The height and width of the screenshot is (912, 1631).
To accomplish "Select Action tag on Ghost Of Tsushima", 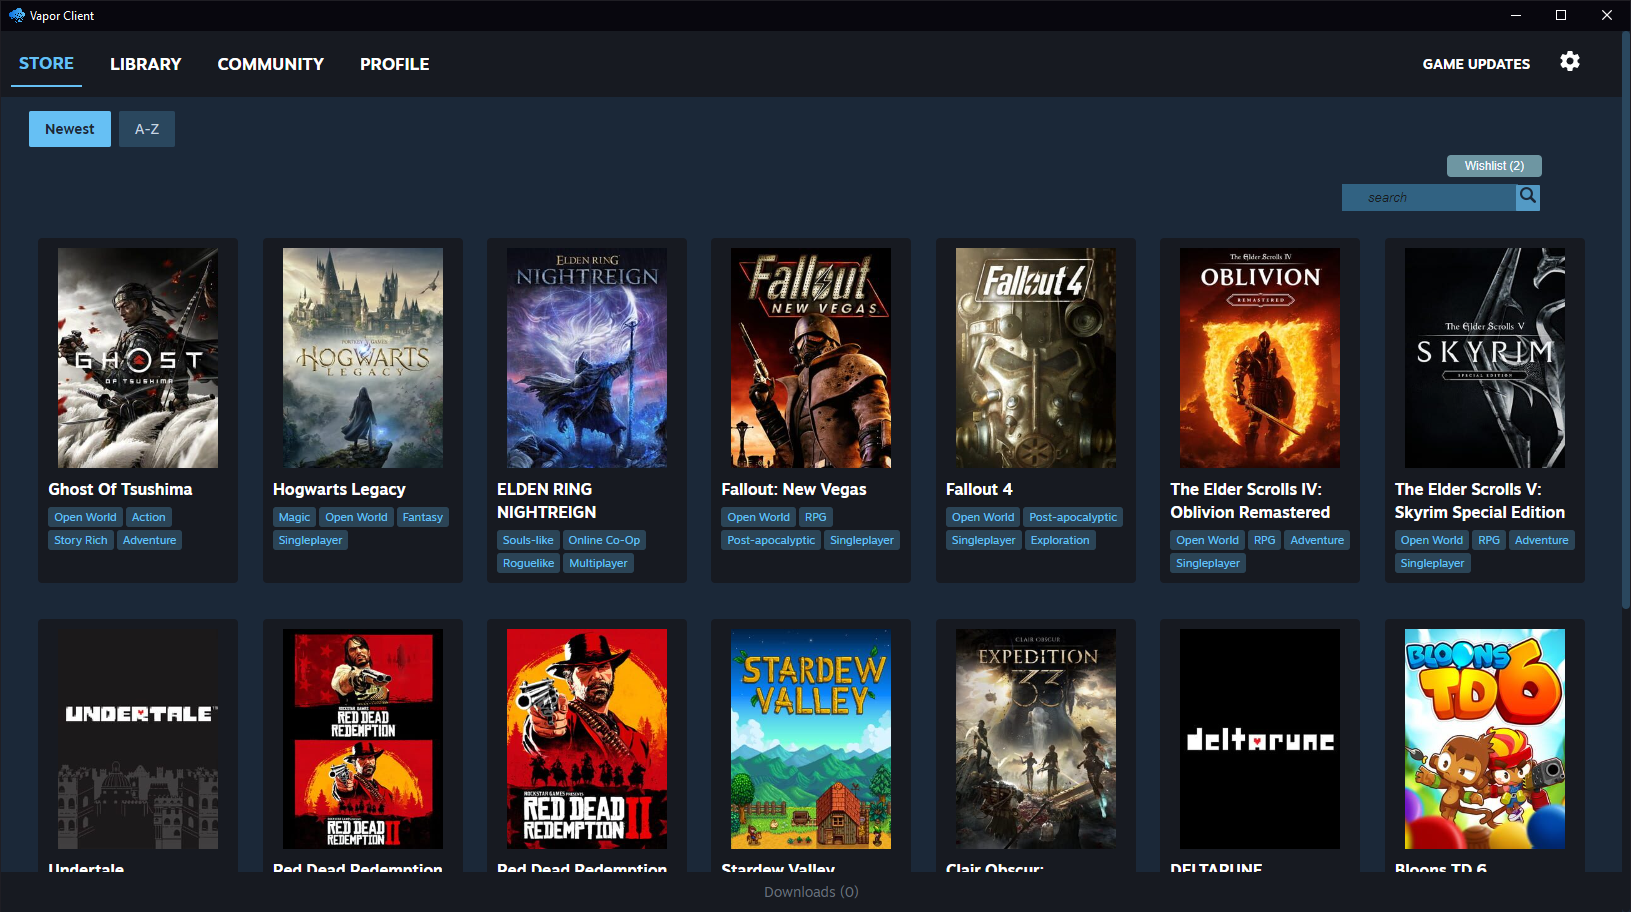I will coord(149,517).
